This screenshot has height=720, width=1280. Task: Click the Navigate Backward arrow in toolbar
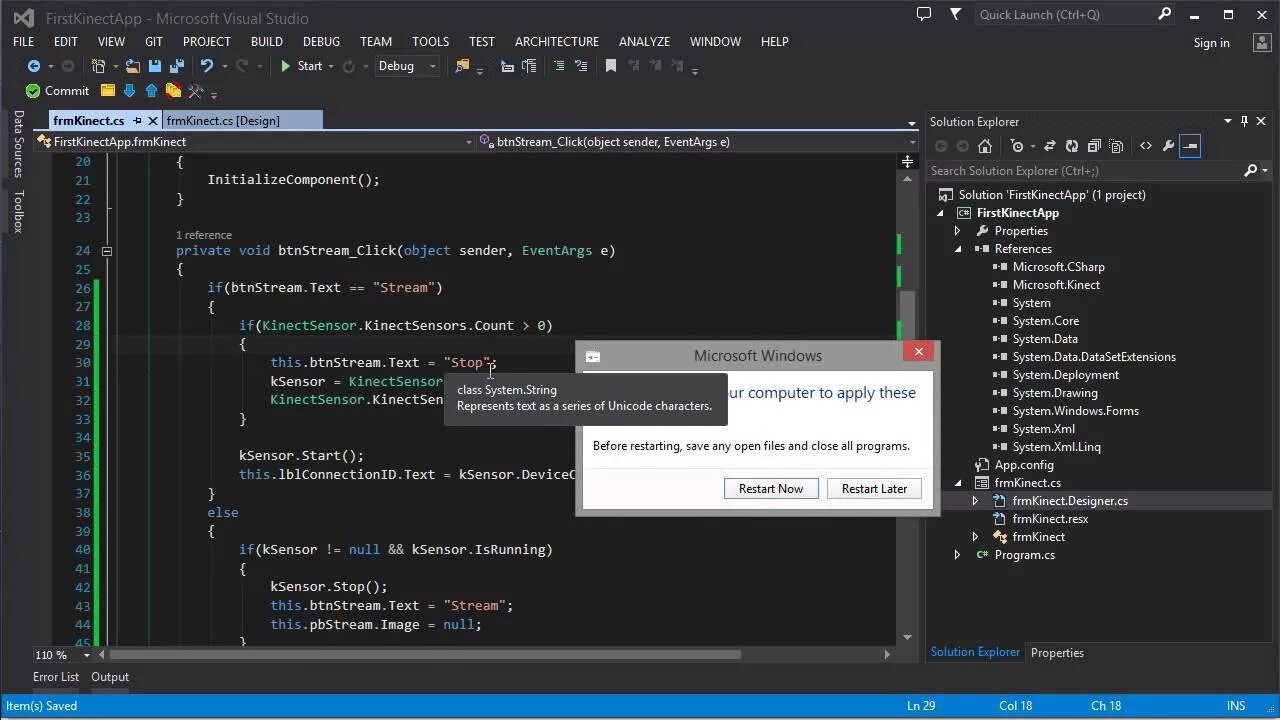coord(34,66)
